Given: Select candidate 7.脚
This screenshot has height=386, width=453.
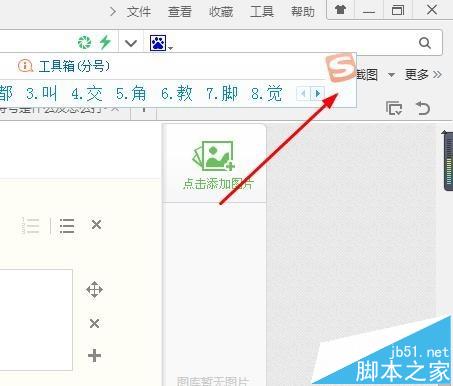Looking at the screenshot, I should point(222,93).
